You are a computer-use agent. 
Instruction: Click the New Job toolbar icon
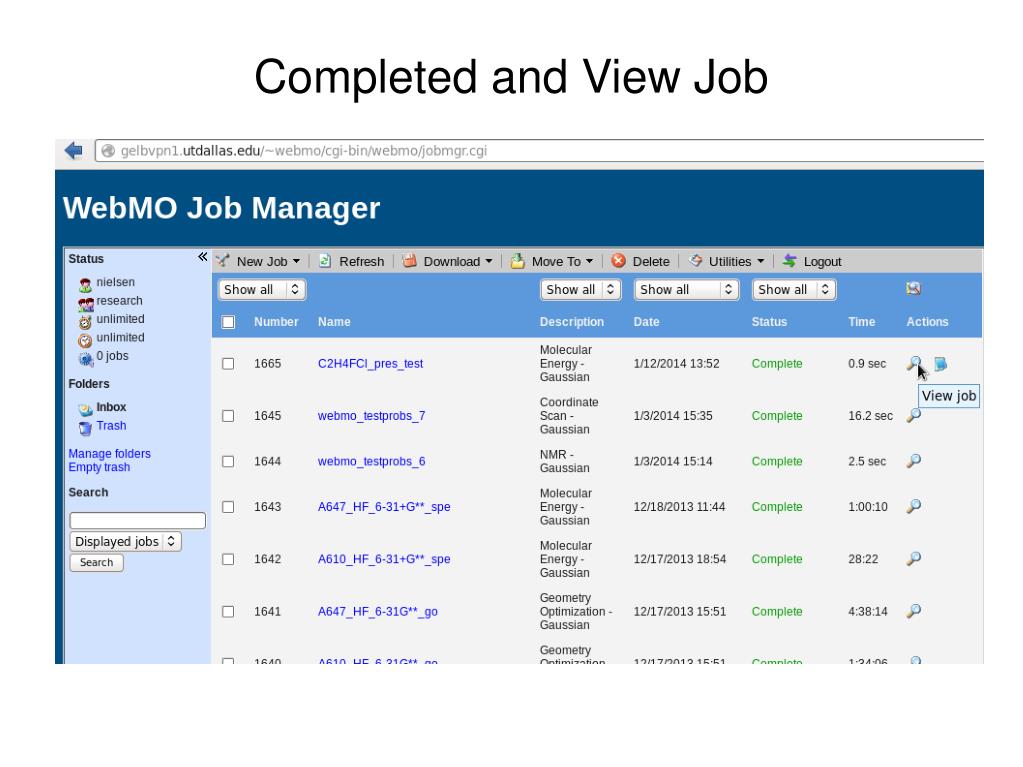(224, 261)
